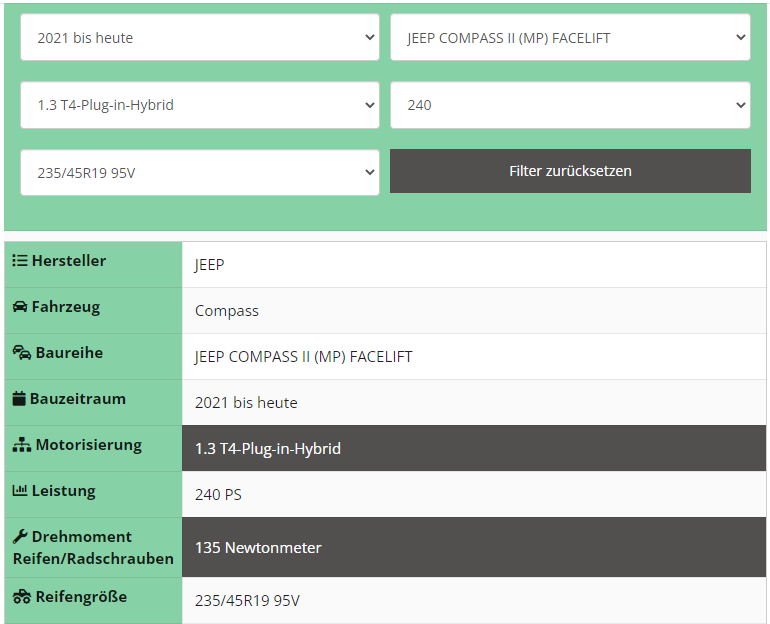The width and height of the screenshot is (770, 624).
Task: Click the 240 PS value in Leistung row
Action: coord(218,495)
